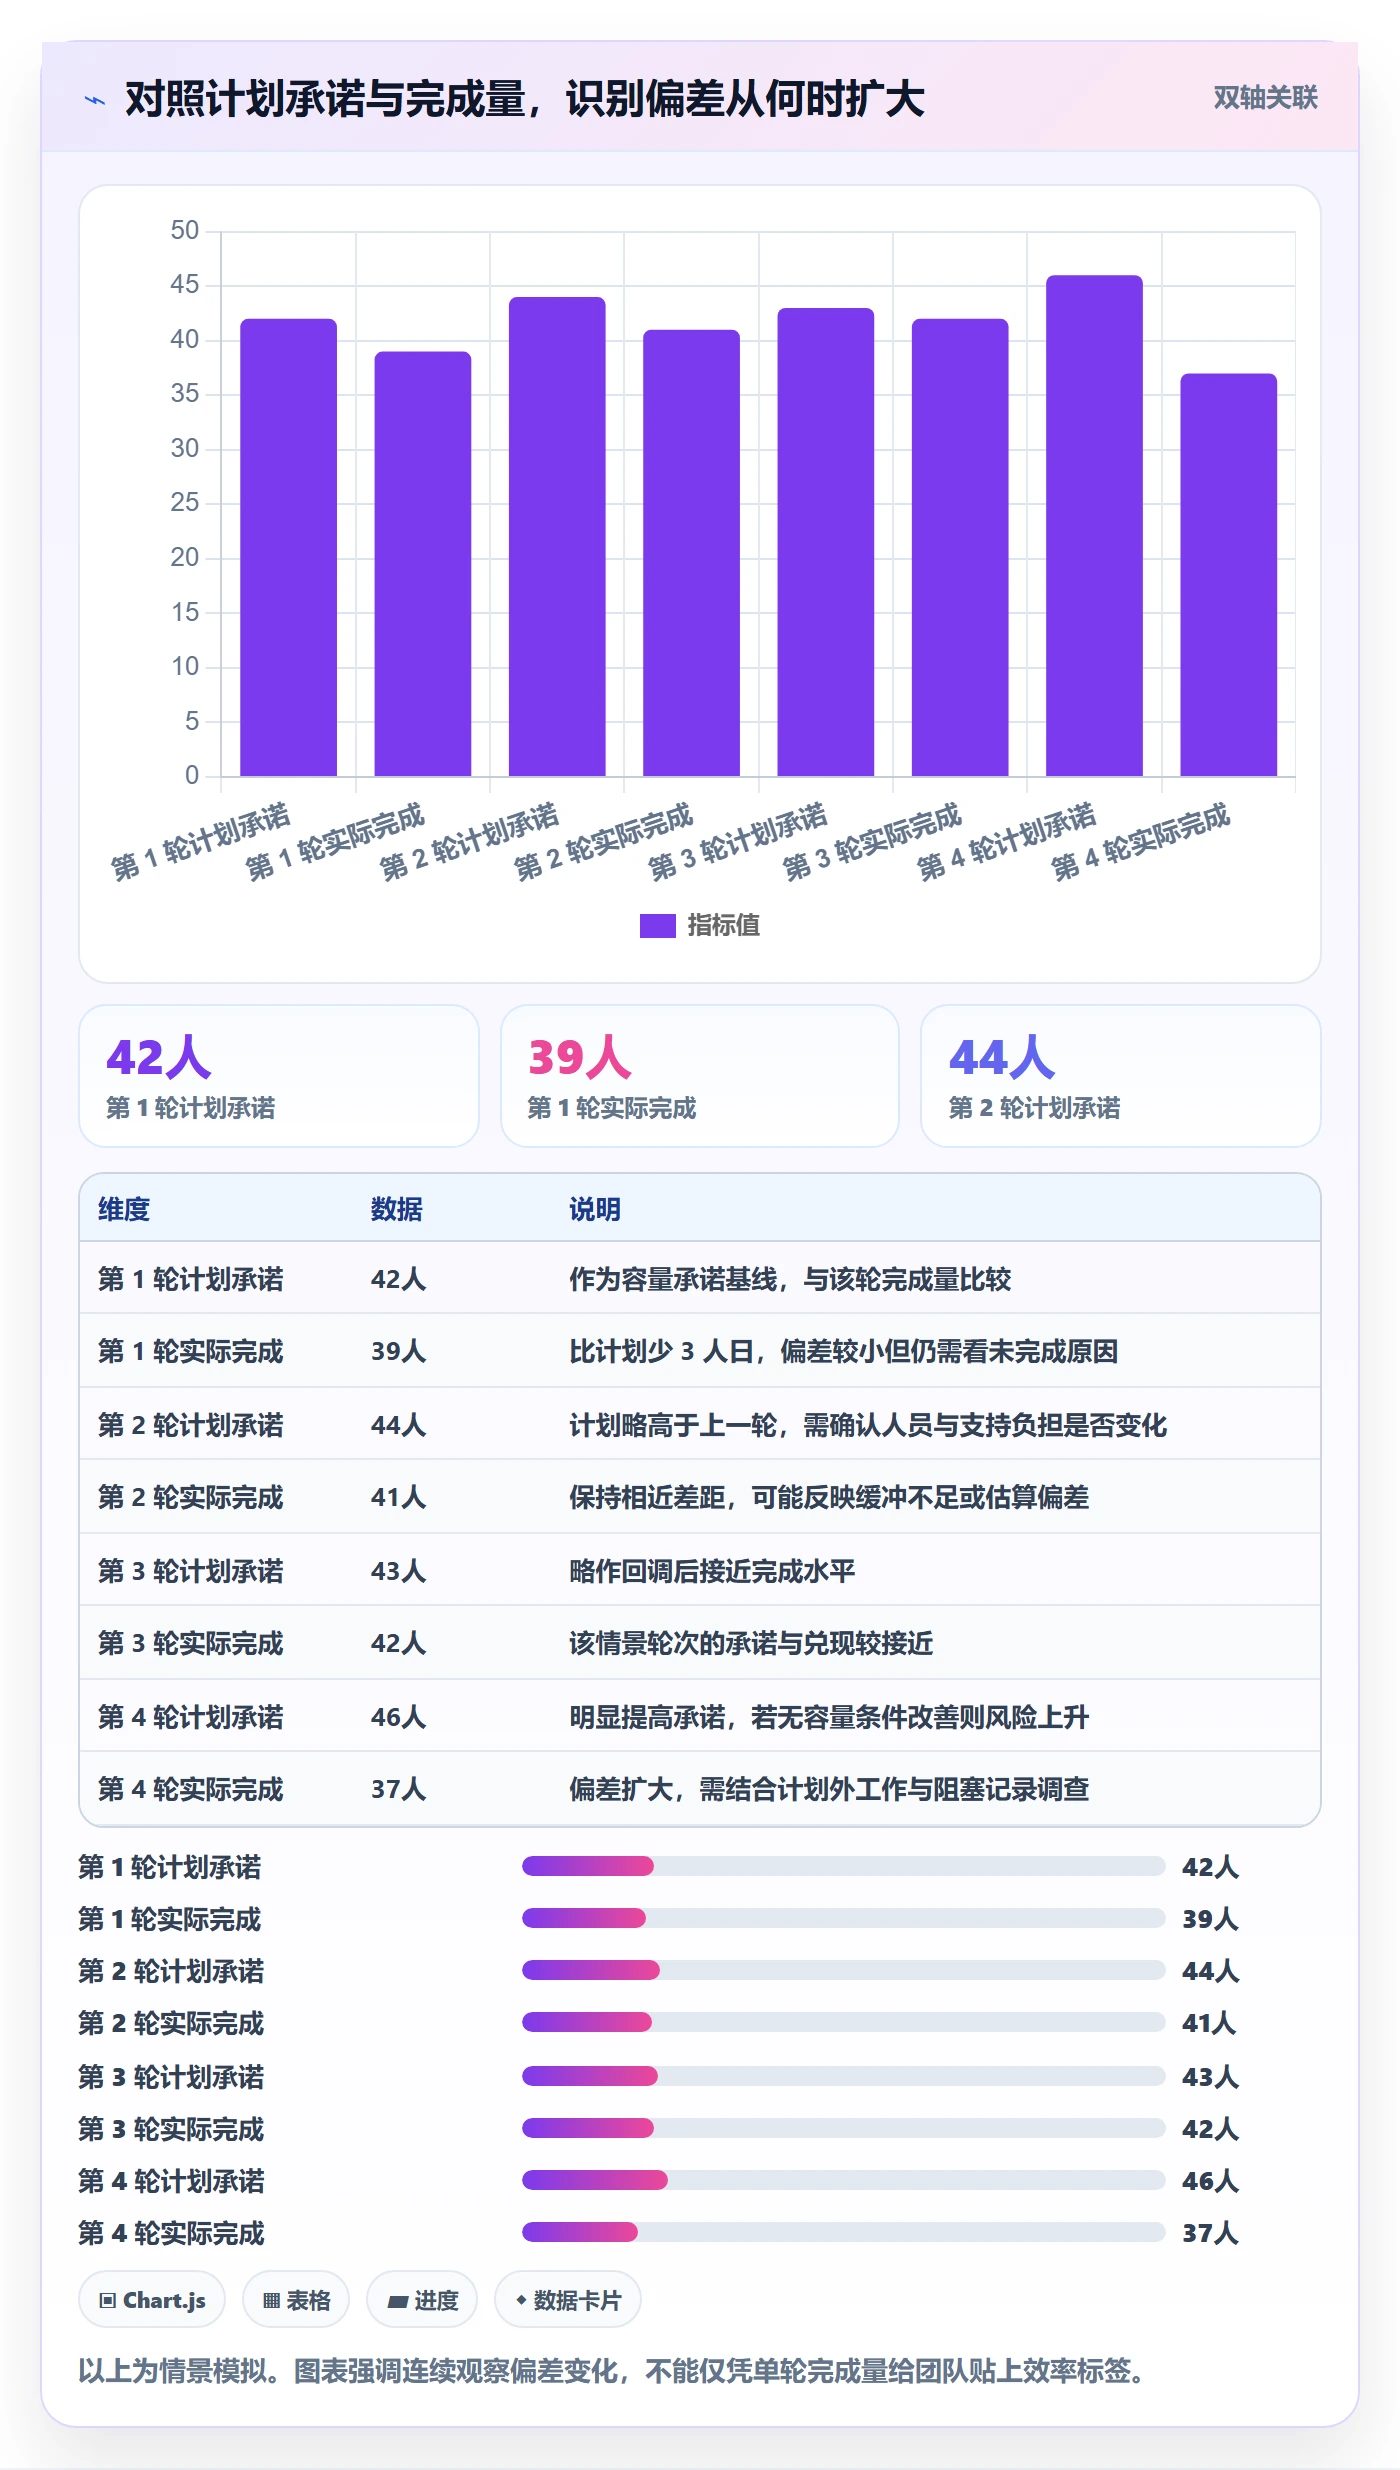Click the 数据卡片 tag chip
This screenshot has width=1400, height=2470.
coord(568,2300)
